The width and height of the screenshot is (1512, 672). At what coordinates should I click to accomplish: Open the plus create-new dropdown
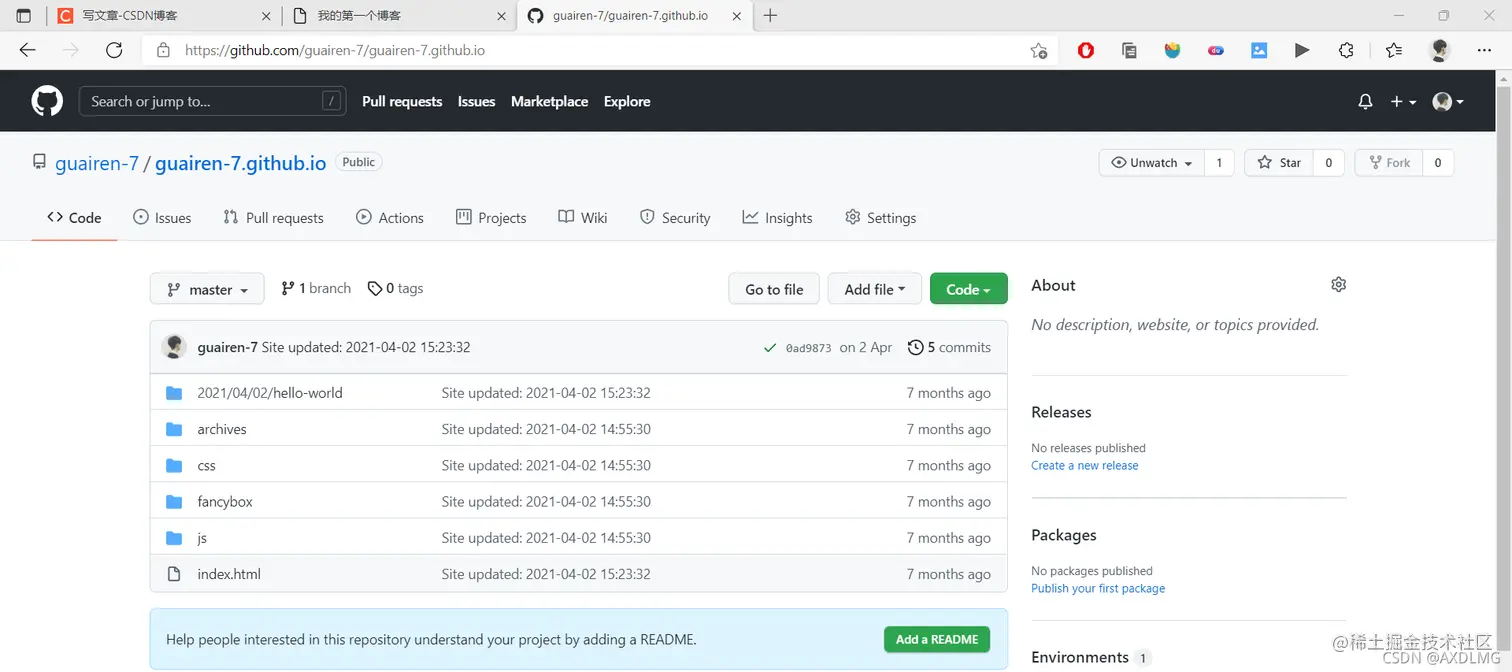click(x=1403, y=102)
